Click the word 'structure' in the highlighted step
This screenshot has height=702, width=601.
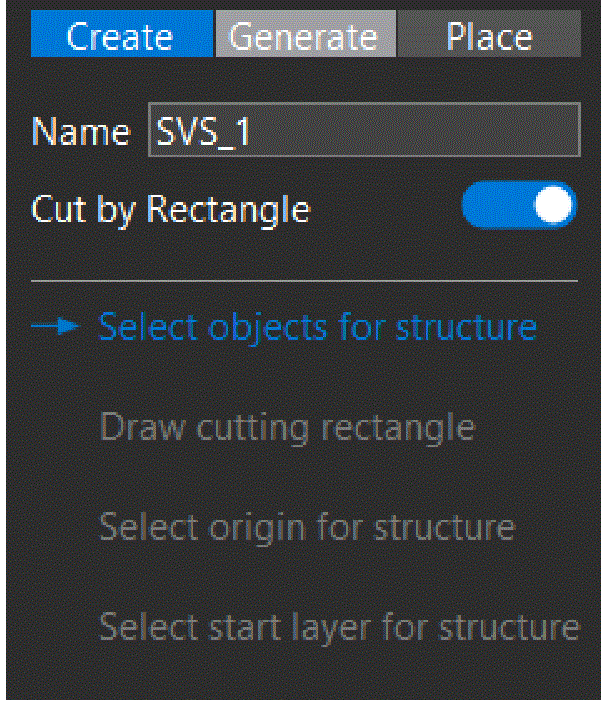point(466,328)
